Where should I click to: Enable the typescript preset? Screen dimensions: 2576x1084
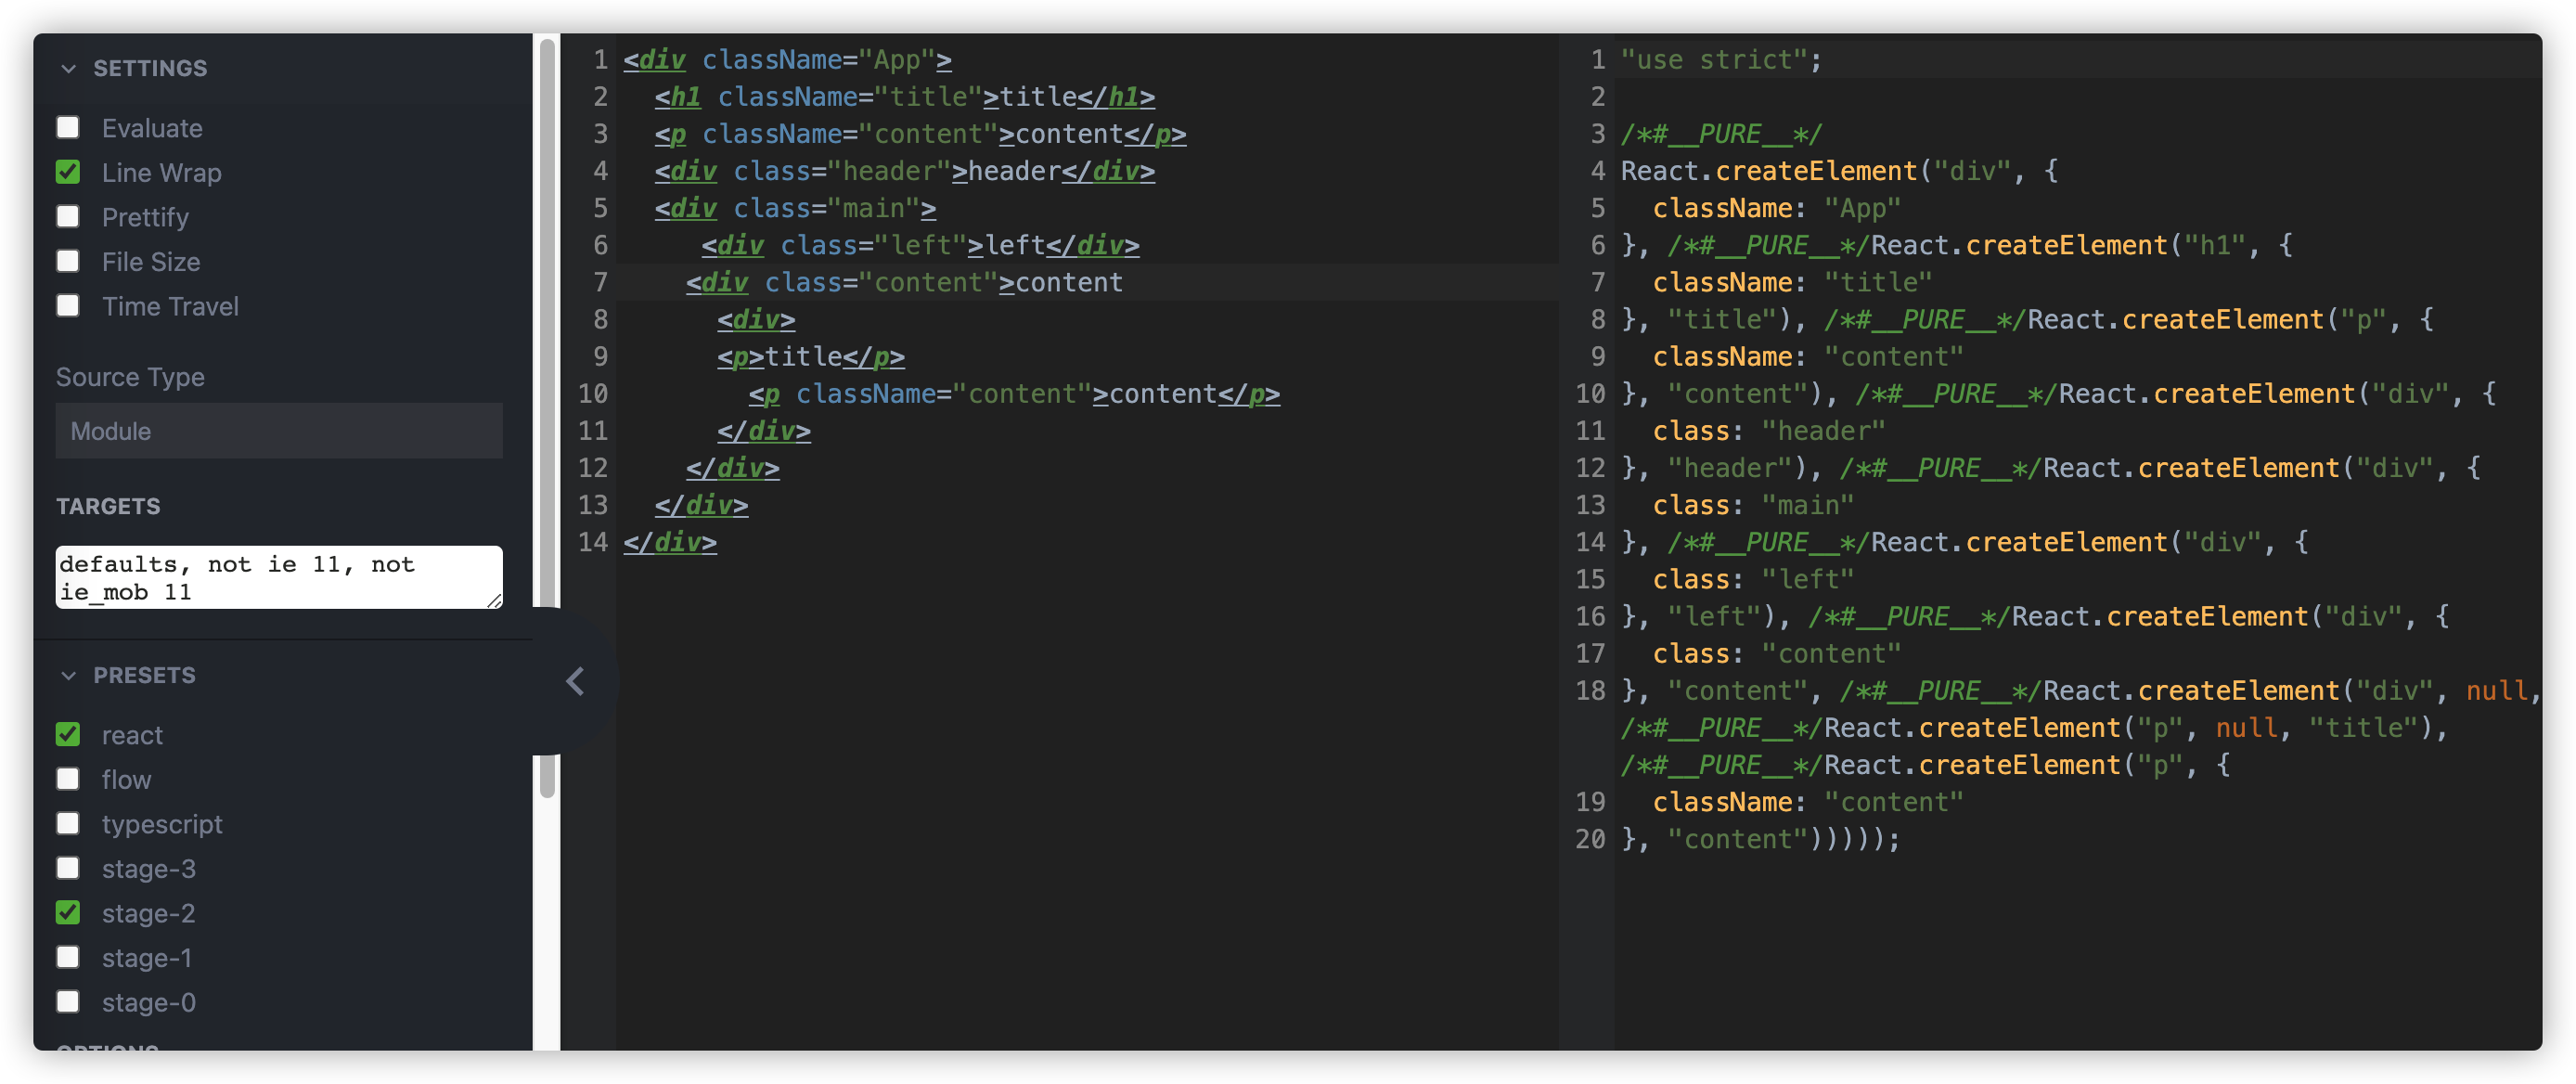point(68,823)
